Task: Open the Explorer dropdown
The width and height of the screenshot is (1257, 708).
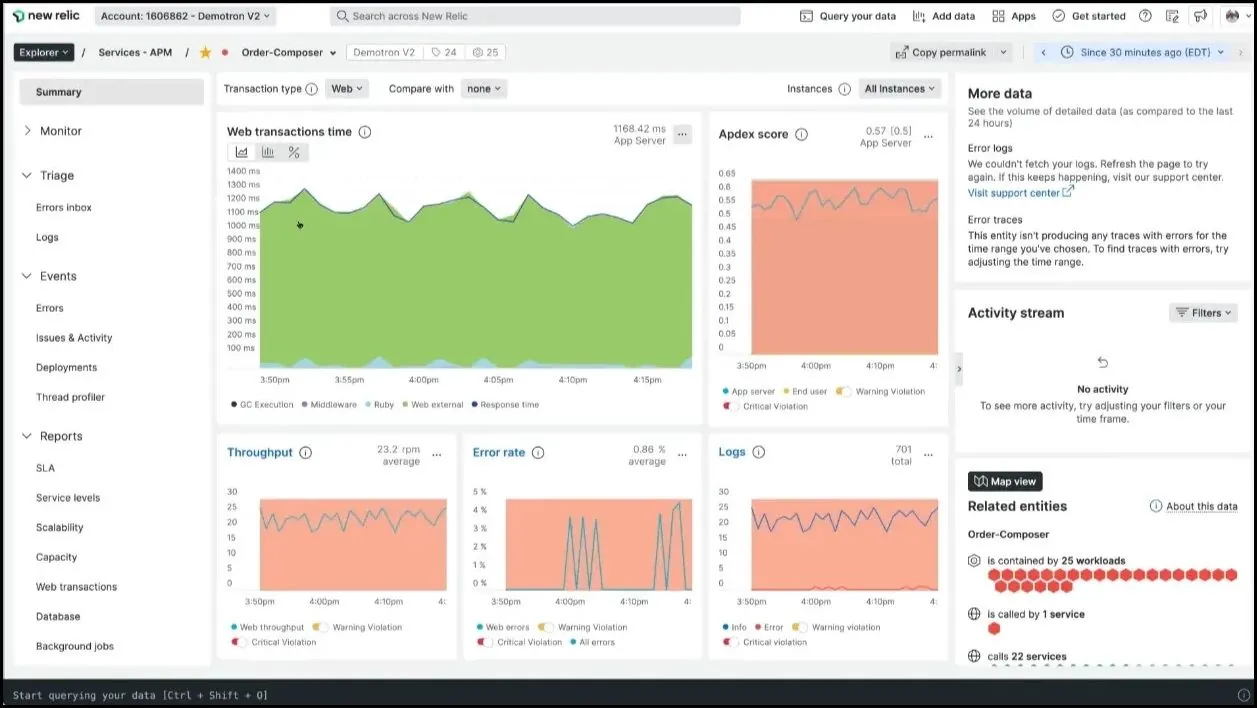Action: click(x=44, y=52)
